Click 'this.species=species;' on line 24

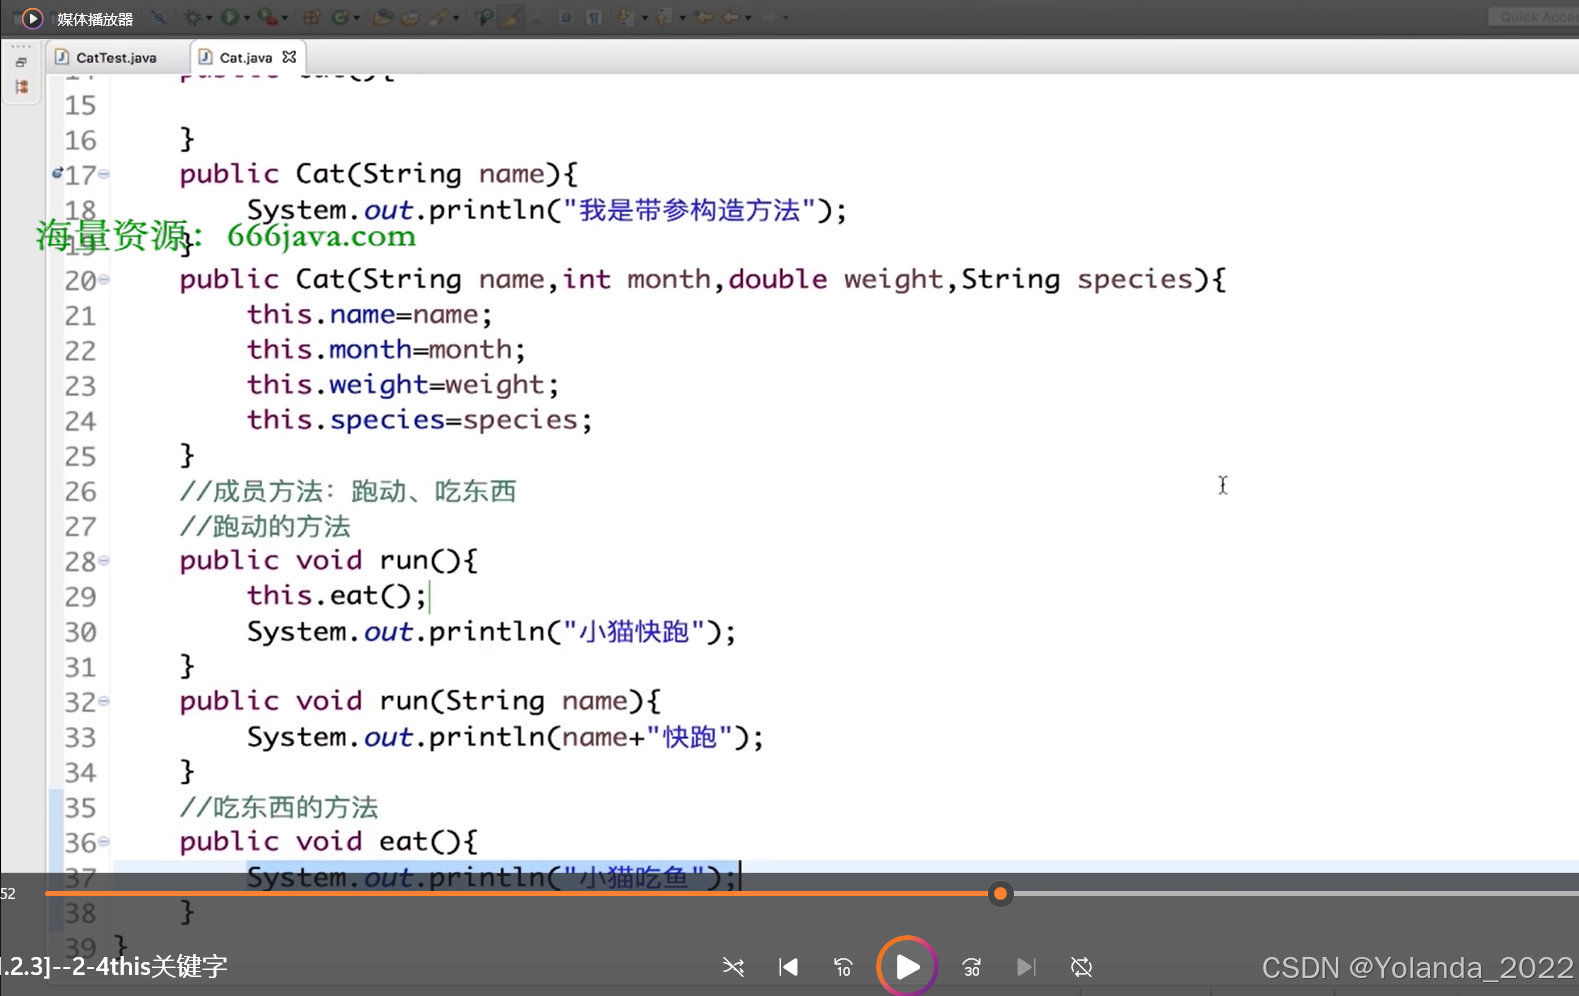[420, 420]
